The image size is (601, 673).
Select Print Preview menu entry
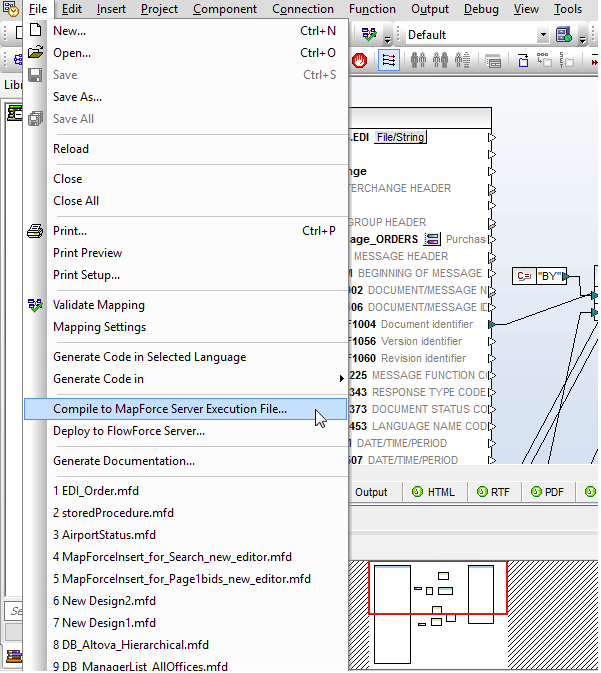click(x=185, y=252)
